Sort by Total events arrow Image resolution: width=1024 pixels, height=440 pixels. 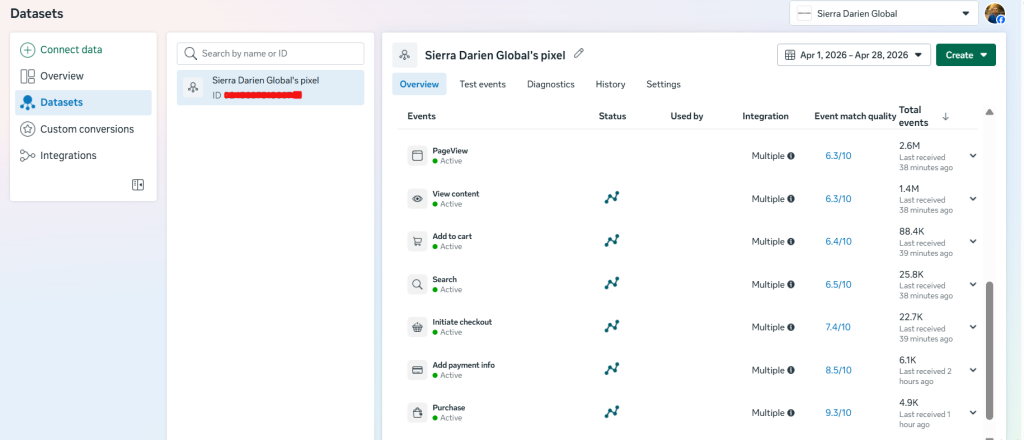pos(945,116)
